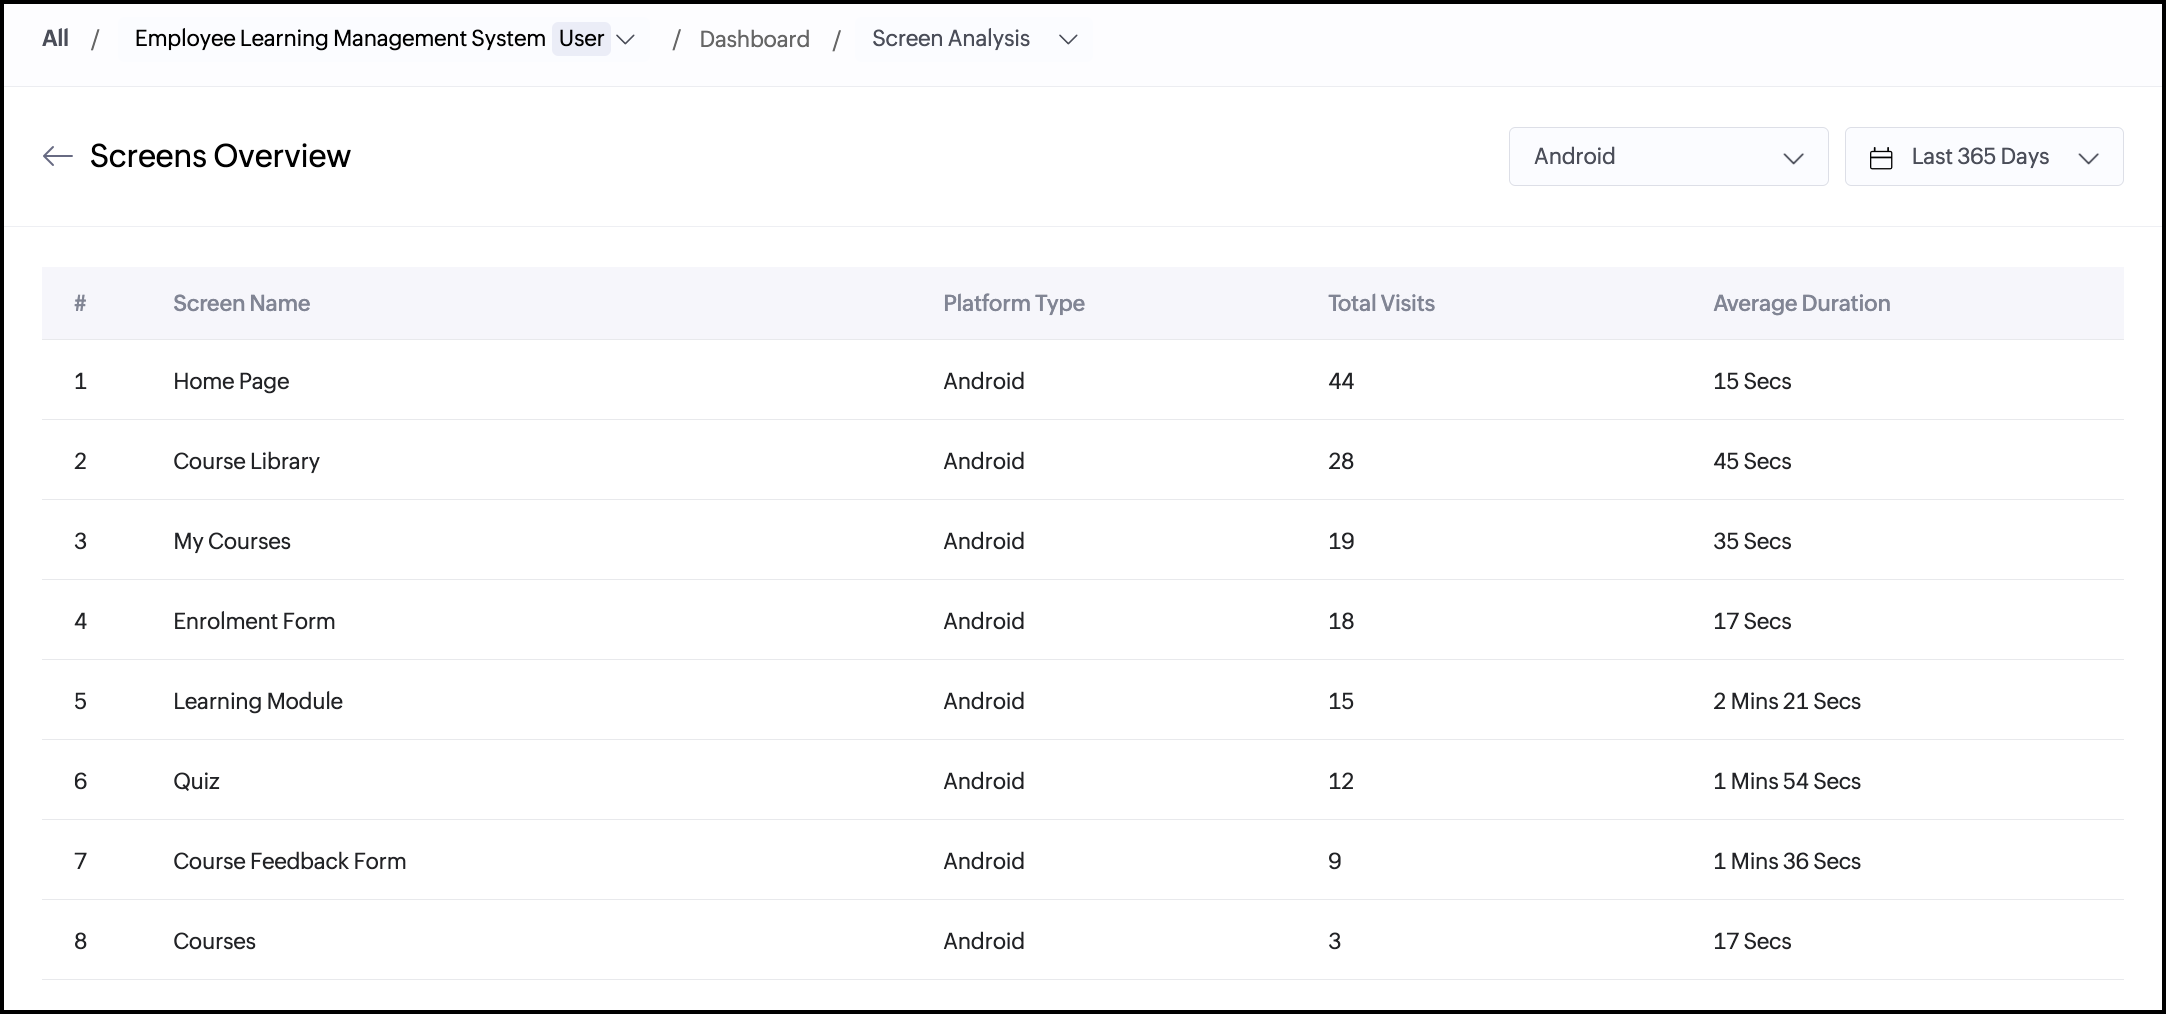Open the Course Feedback Form row
Screen dimensions: 2166x1014
click(289, 861)
